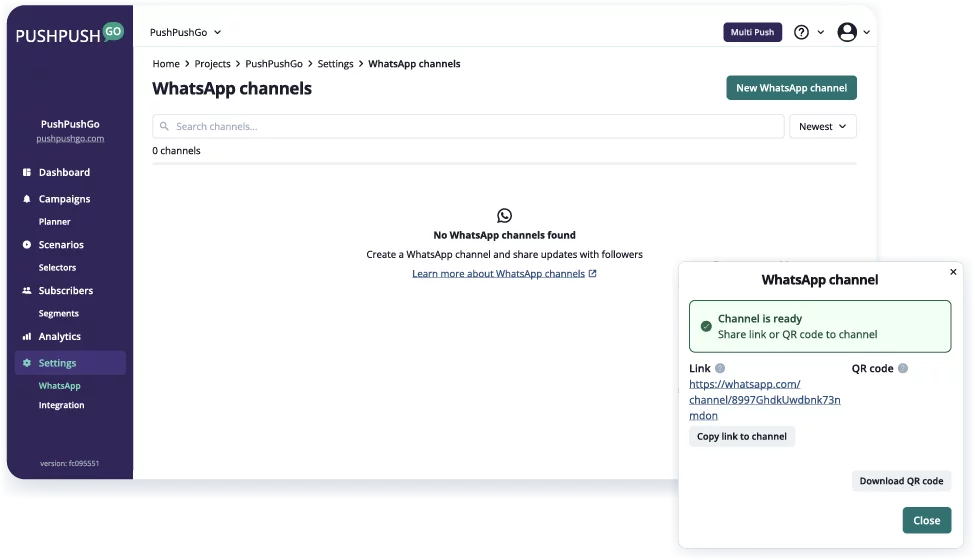Click Copy link to channel
The width and height of the screenshot is (975, 560).
click(x=742, y=436)
